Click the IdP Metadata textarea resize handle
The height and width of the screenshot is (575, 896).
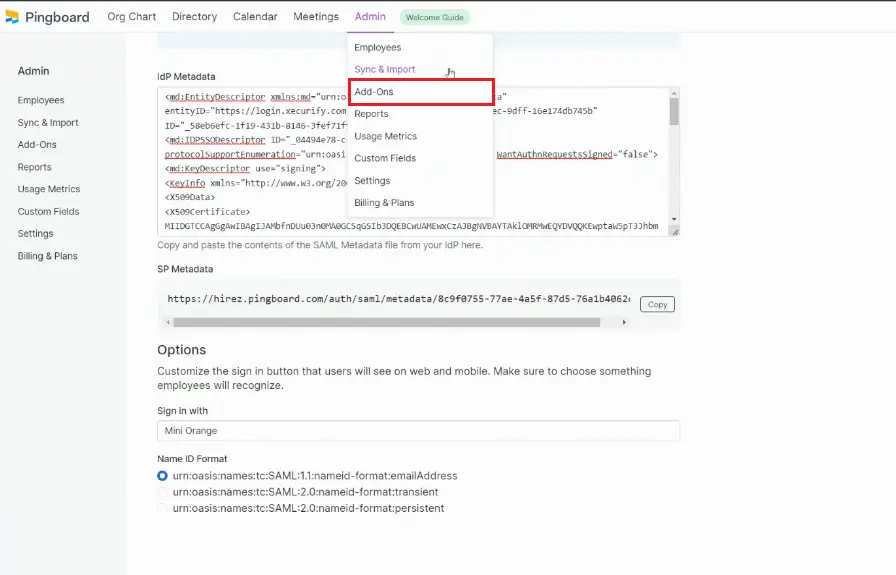pos(675,232)
